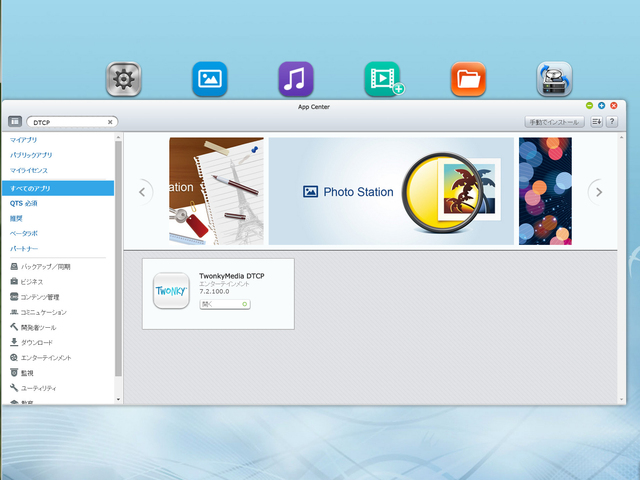
Task: Click the notebook banner on the left
Action: pyautogui.click(x=216, y=191)
